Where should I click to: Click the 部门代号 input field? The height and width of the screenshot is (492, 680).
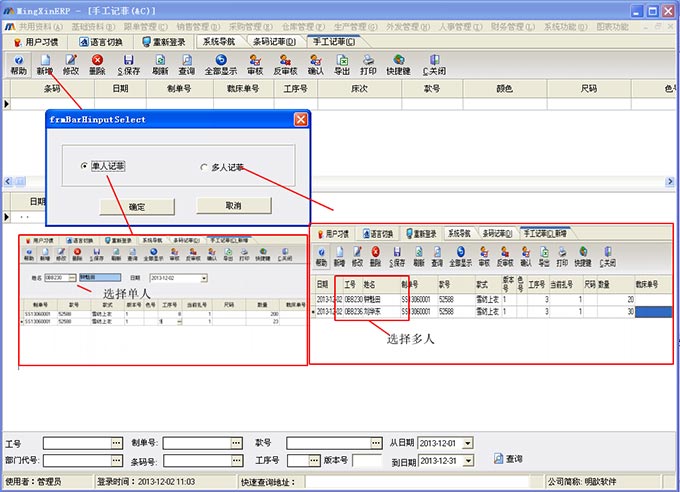(77, 460)
